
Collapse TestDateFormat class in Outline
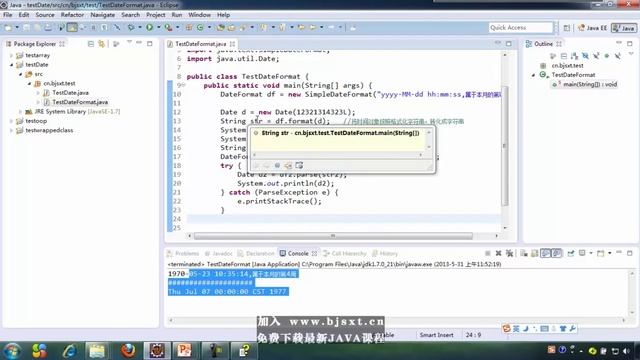pyautogui.click(x=533, y=75)
